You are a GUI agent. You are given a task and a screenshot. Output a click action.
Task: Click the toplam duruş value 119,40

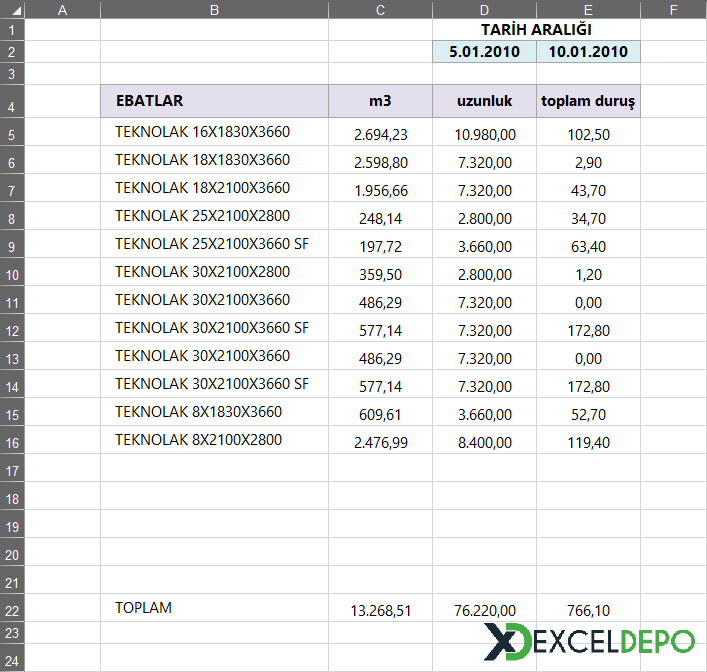pos(588,442)
